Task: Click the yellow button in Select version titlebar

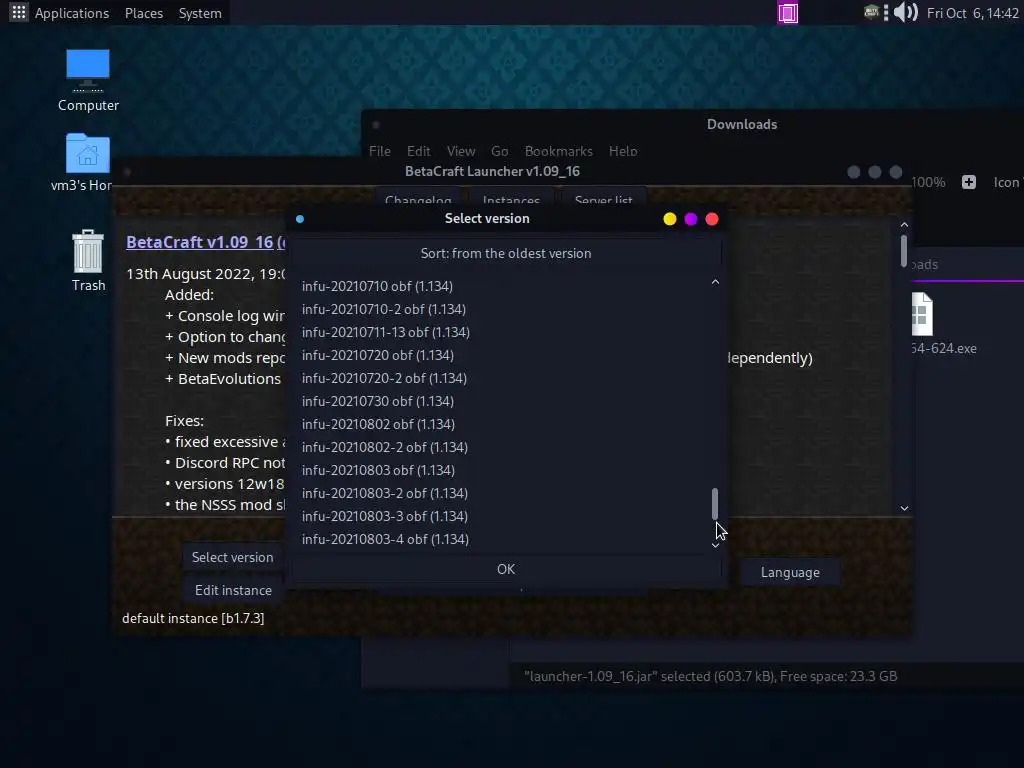Action: (x=669, y=219)
